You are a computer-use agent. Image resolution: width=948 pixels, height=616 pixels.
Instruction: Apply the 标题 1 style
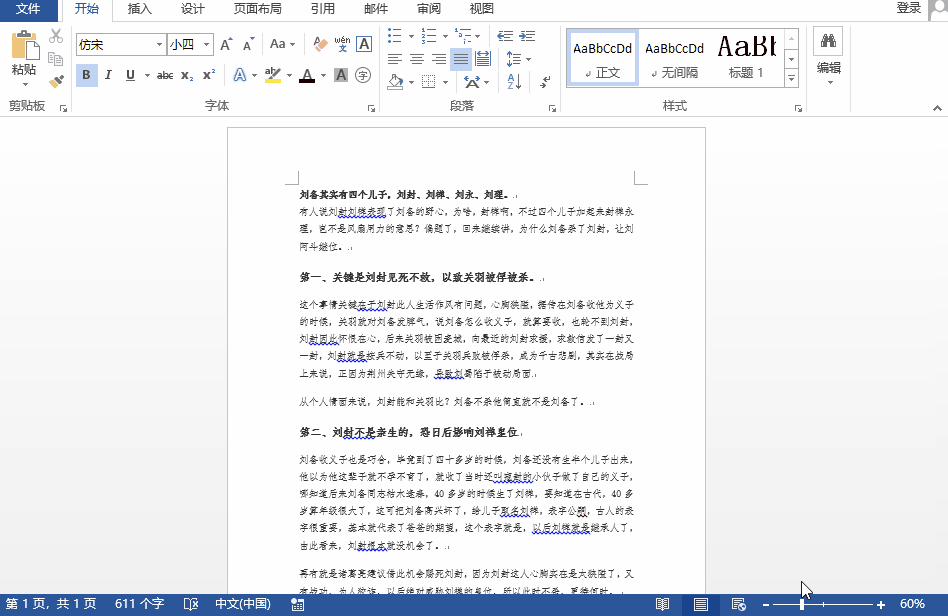(x=746, y=57)
